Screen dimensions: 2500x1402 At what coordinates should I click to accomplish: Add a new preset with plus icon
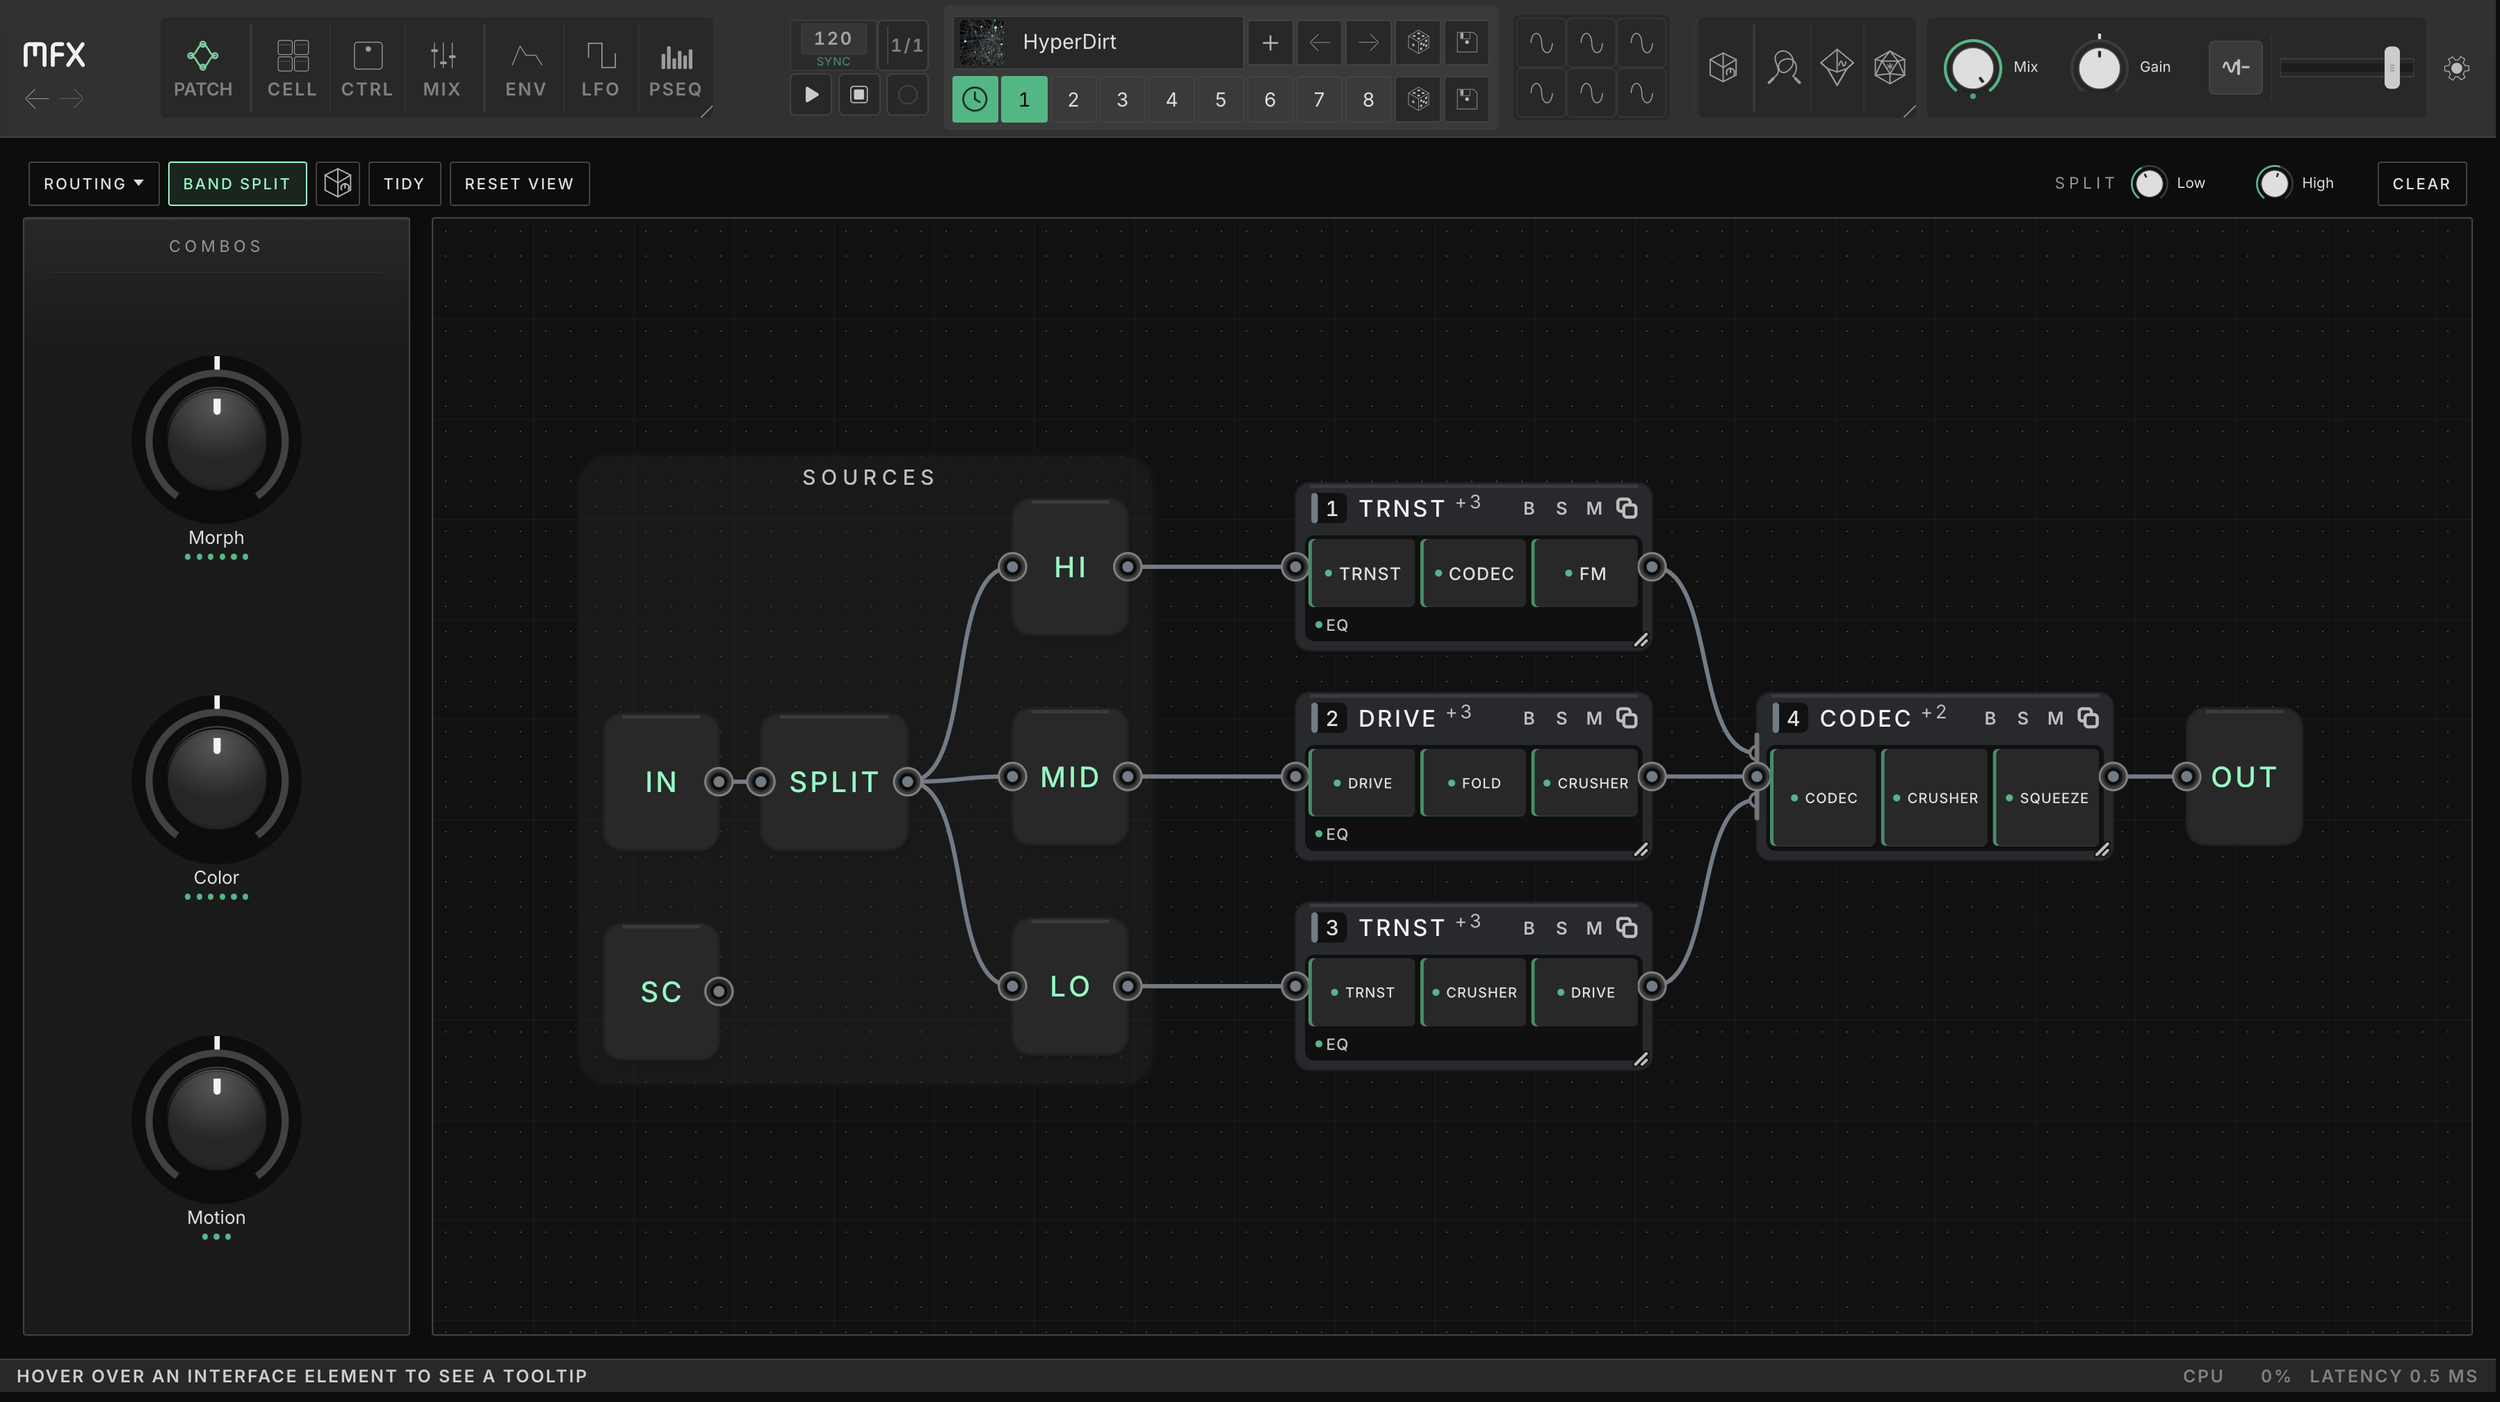pos(1270,42)
